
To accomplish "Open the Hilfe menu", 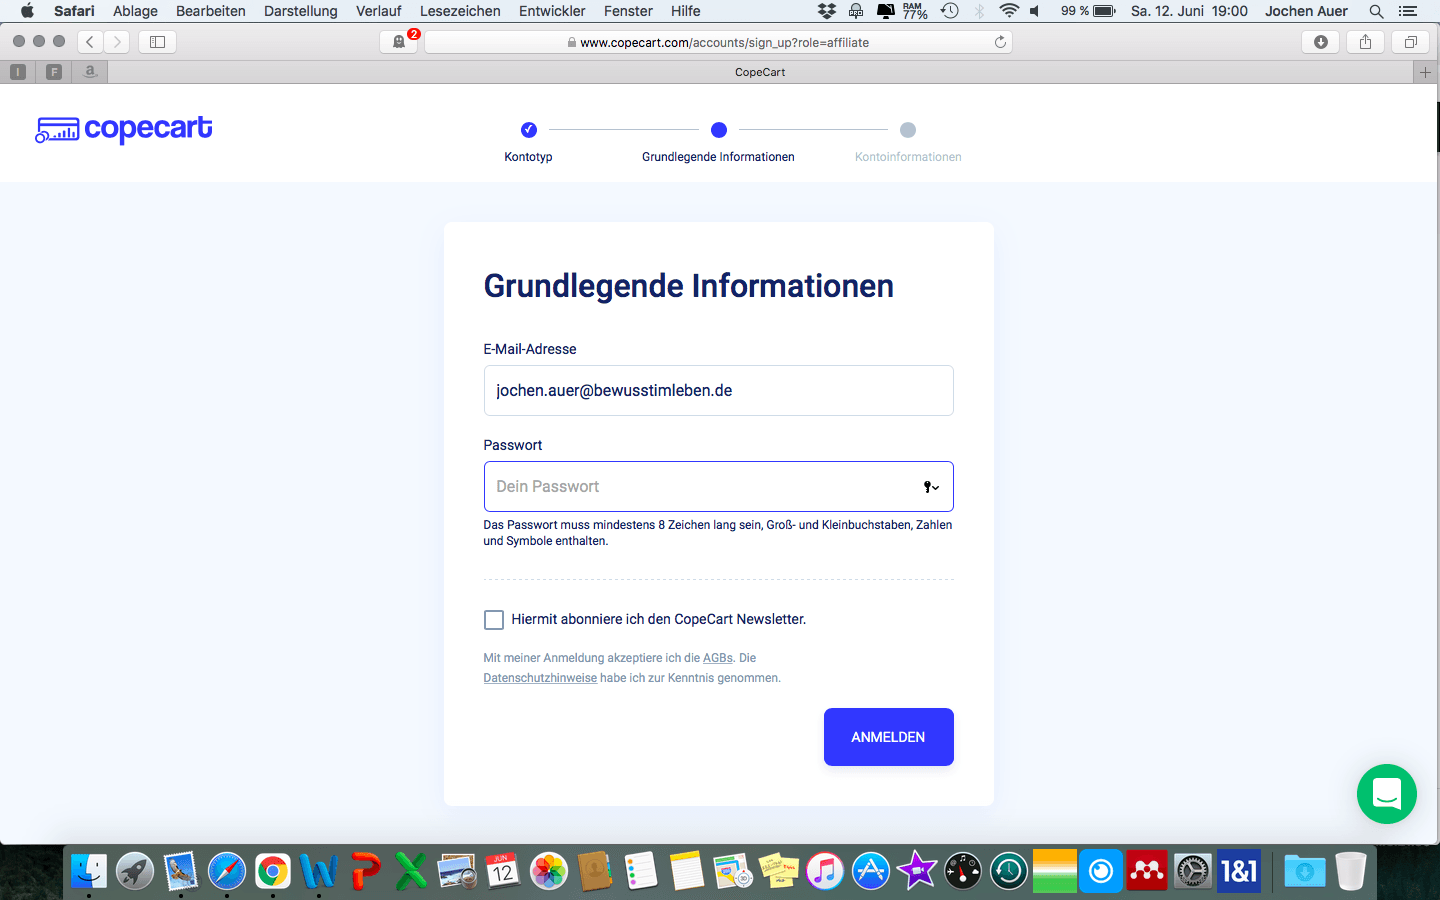I will tap(686, 11).
